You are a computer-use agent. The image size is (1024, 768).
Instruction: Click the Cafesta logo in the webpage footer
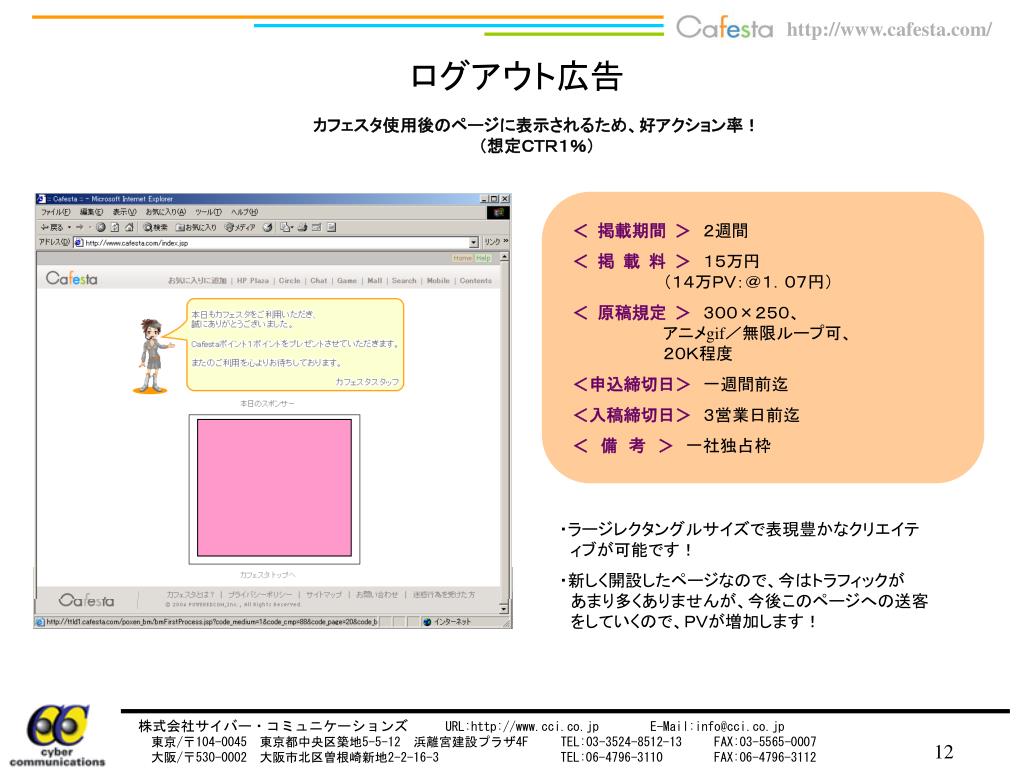(x=86, y=600)
